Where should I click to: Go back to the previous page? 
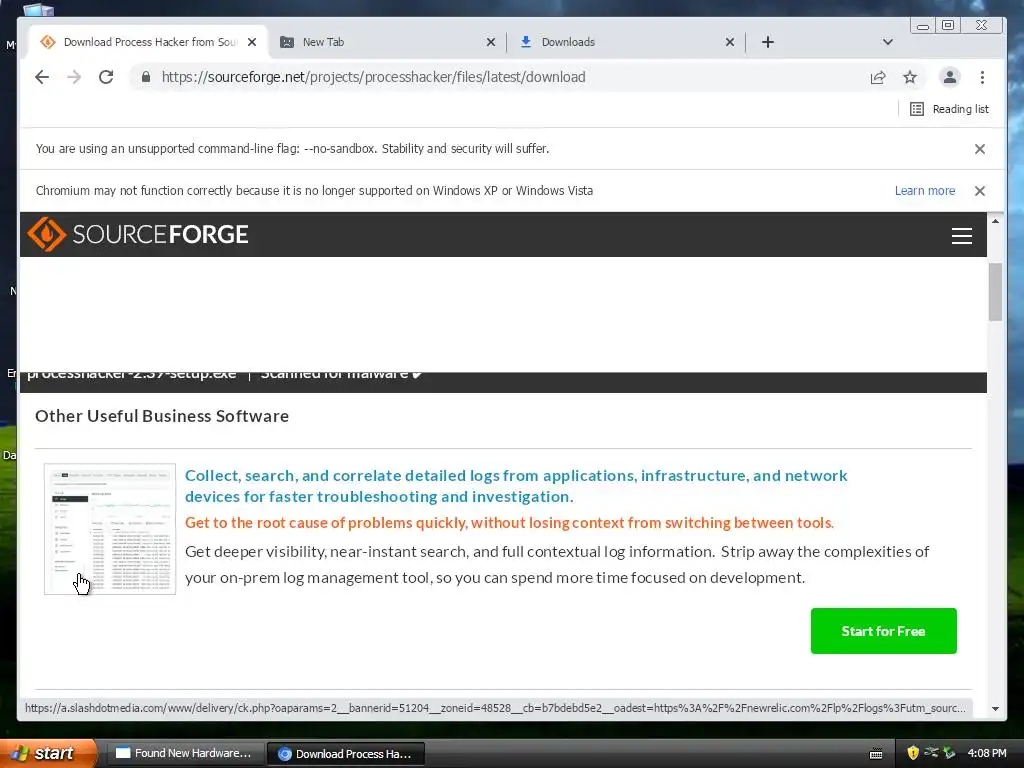(x=42, y=77)
